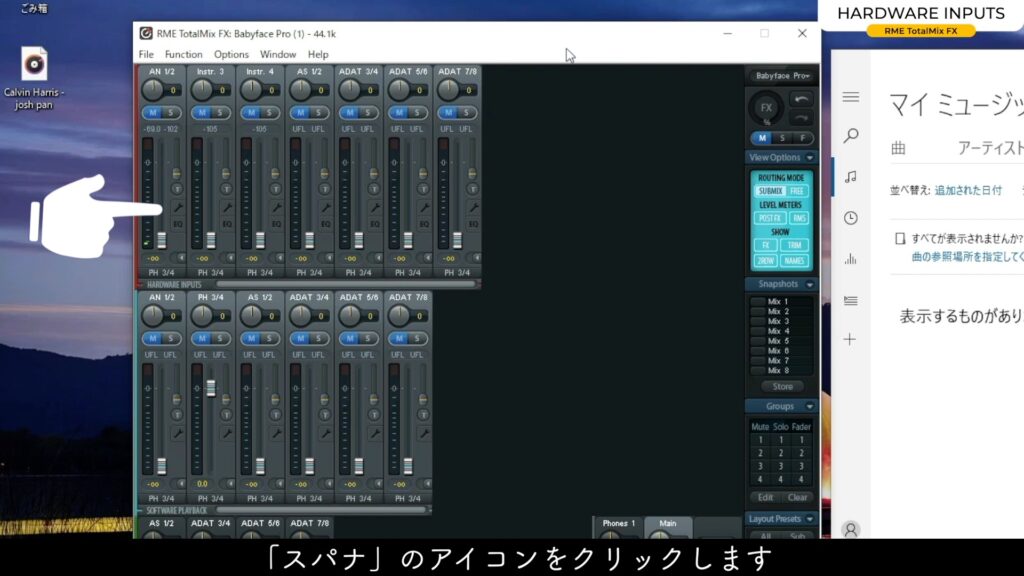Screen dimensions: 1024x576
Task: Open hamburger menu in music app
Action: (850, 97)
